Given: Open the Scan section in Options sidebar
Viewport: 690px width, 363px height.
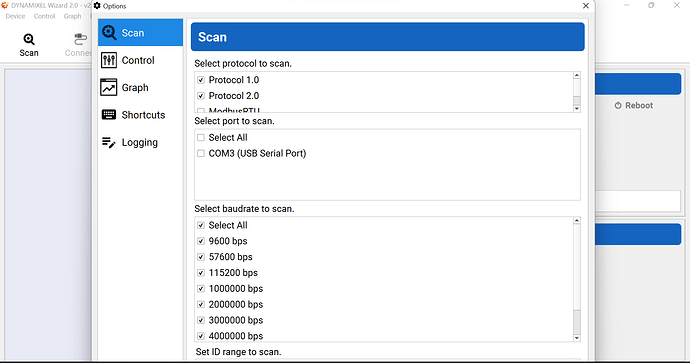Looking at the screenshot, I should (140, 33).
